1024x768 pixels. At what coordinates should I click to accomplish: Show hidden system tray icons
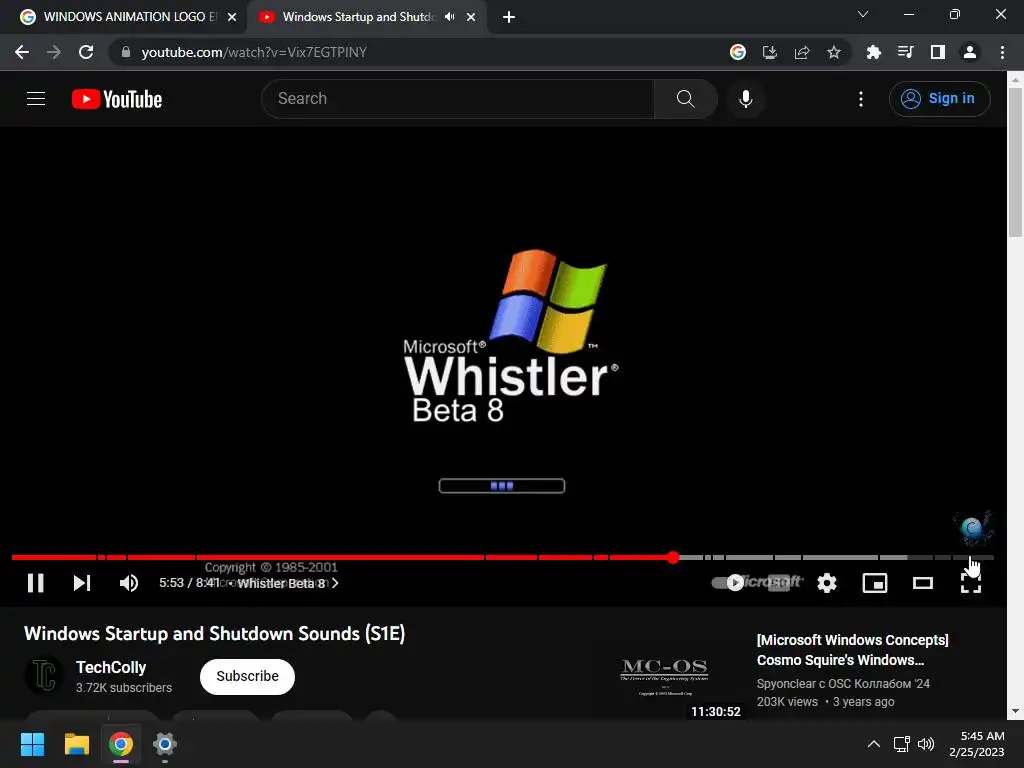pyautogui.click(x=873, y=744)
